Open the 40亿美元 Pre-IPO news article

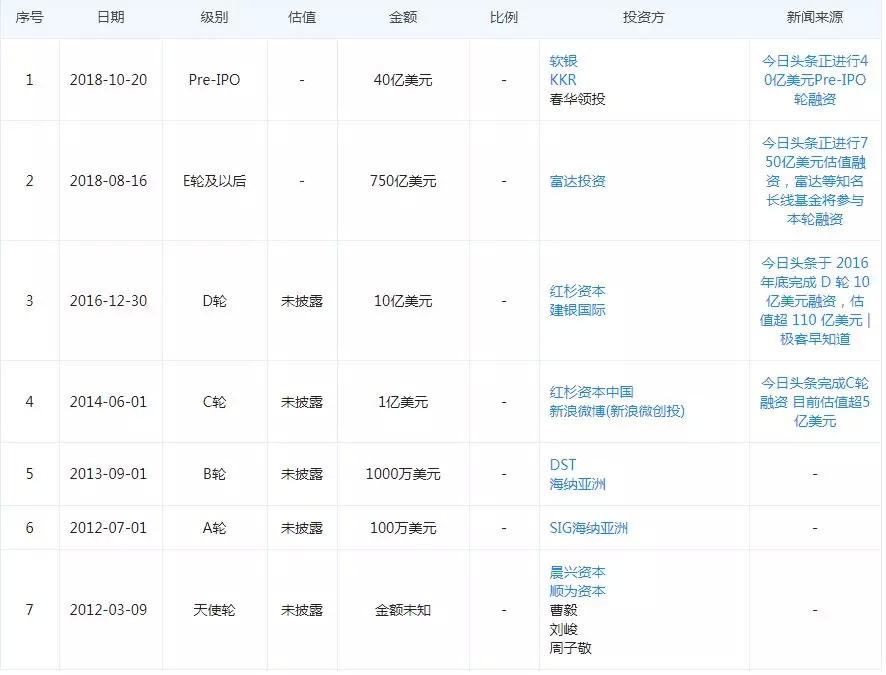point(816,80)
